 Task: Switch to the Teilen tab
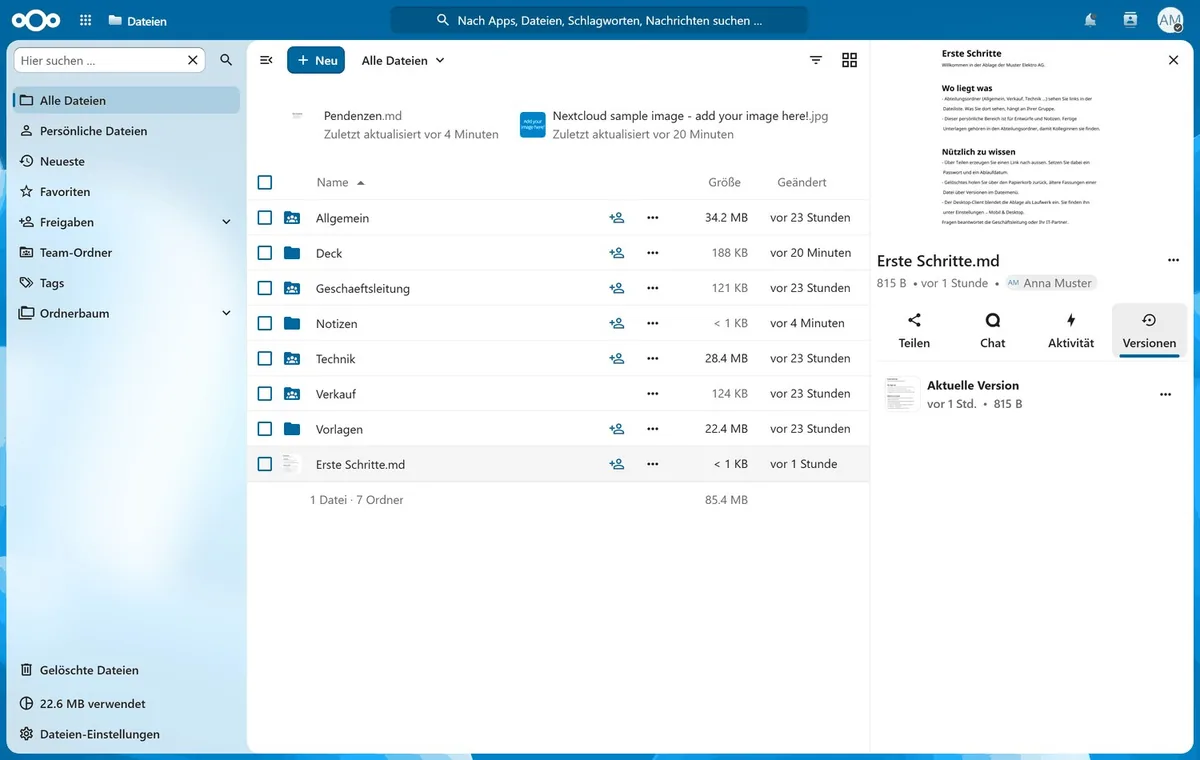pos(914,330)
